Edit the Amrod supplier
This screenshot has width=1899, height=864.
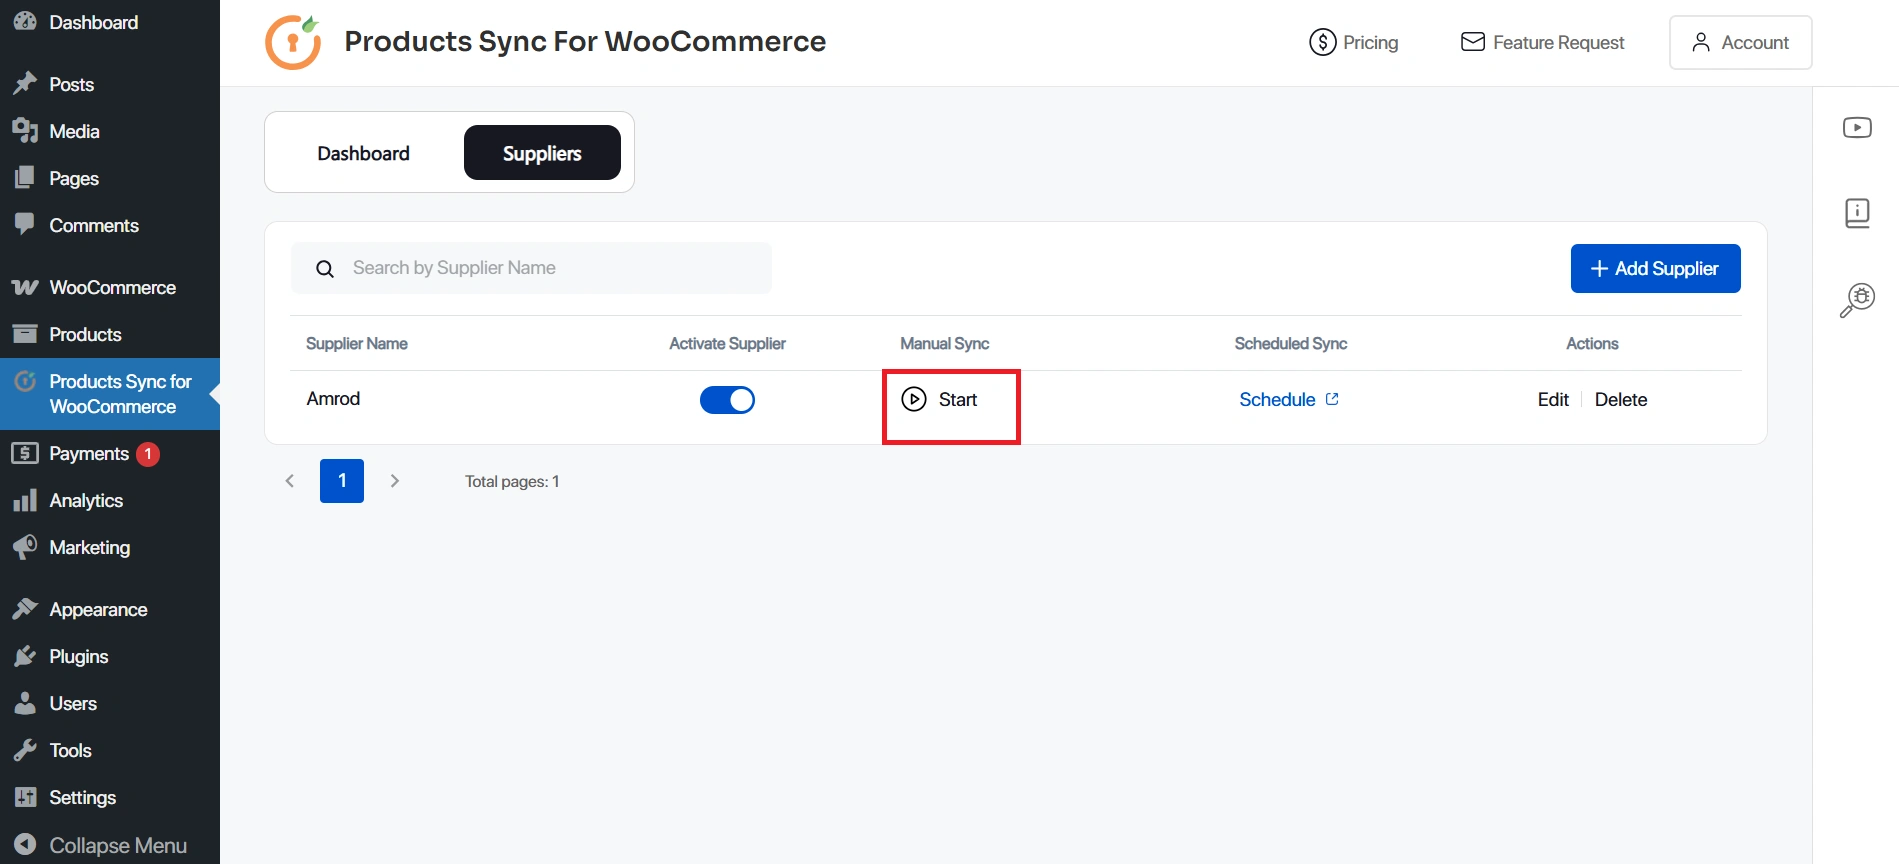[1553, 399]
